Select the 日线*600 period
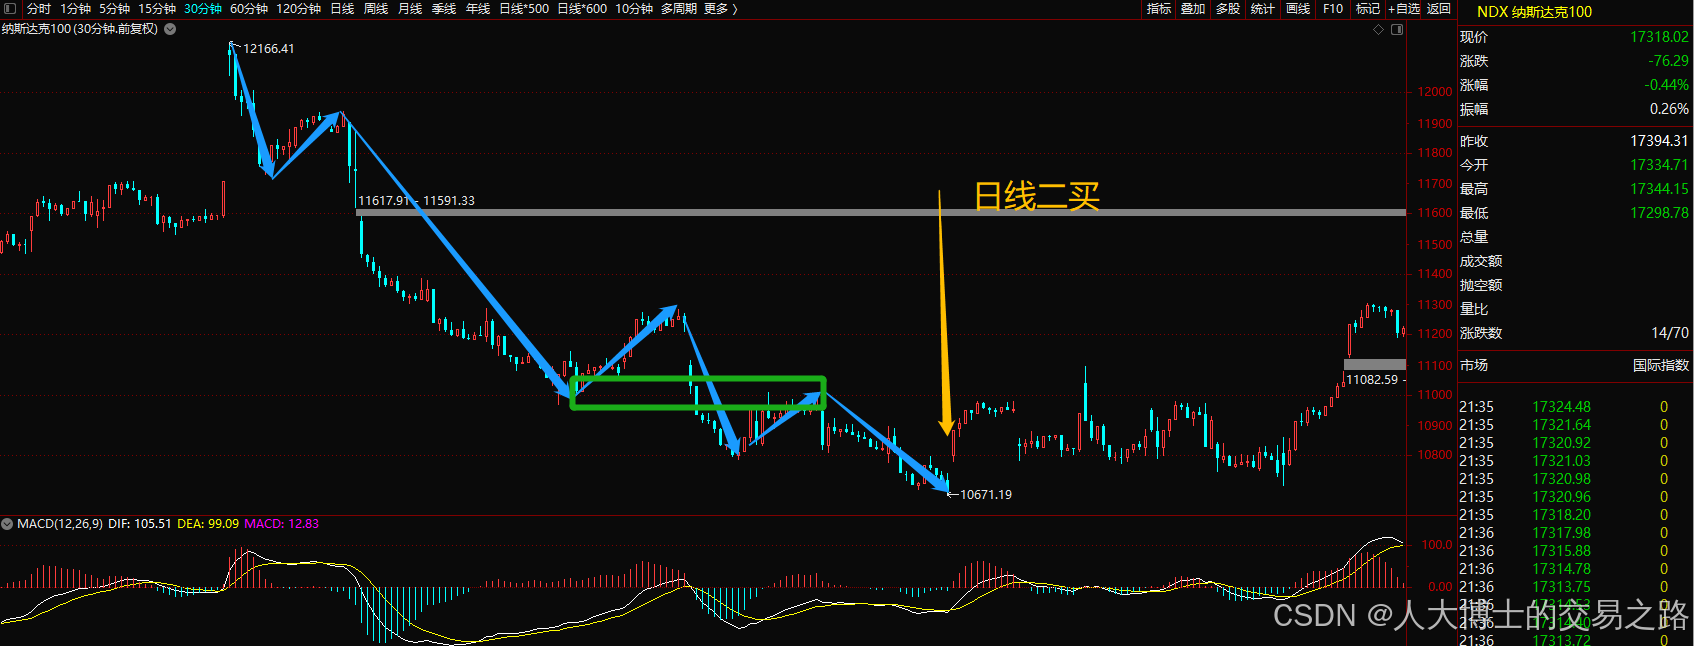This screenshot has height=646, width=1694. 582,9
